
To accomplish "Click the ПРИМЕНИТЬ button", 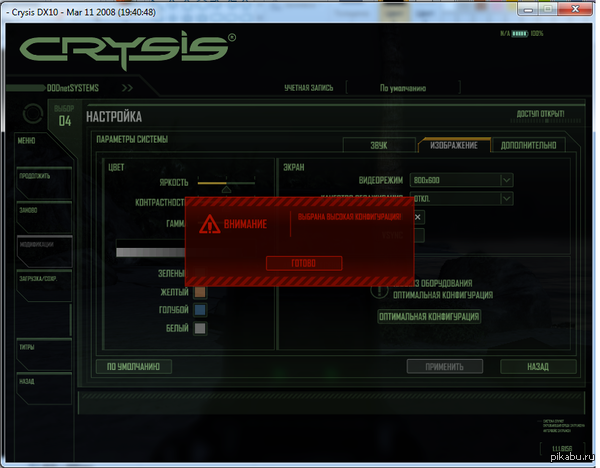I will point(444,366).
